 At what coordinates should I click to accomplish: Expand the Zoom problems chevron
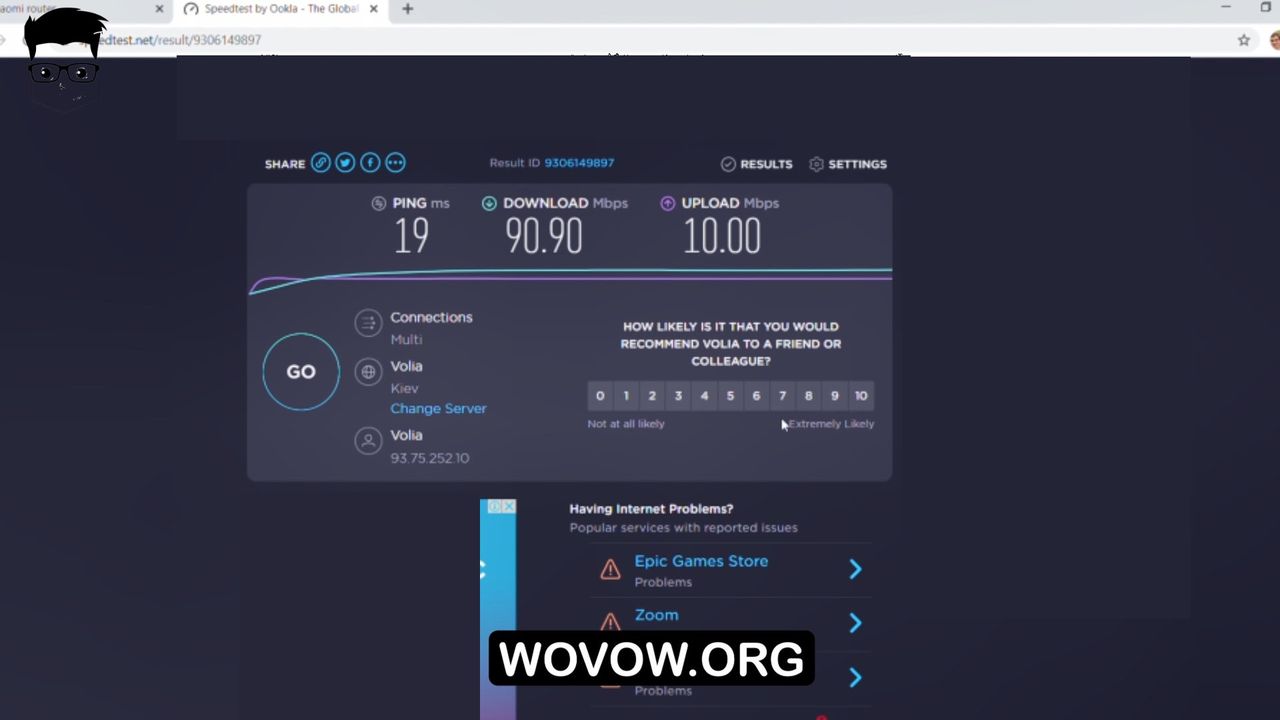coord(855,623)
